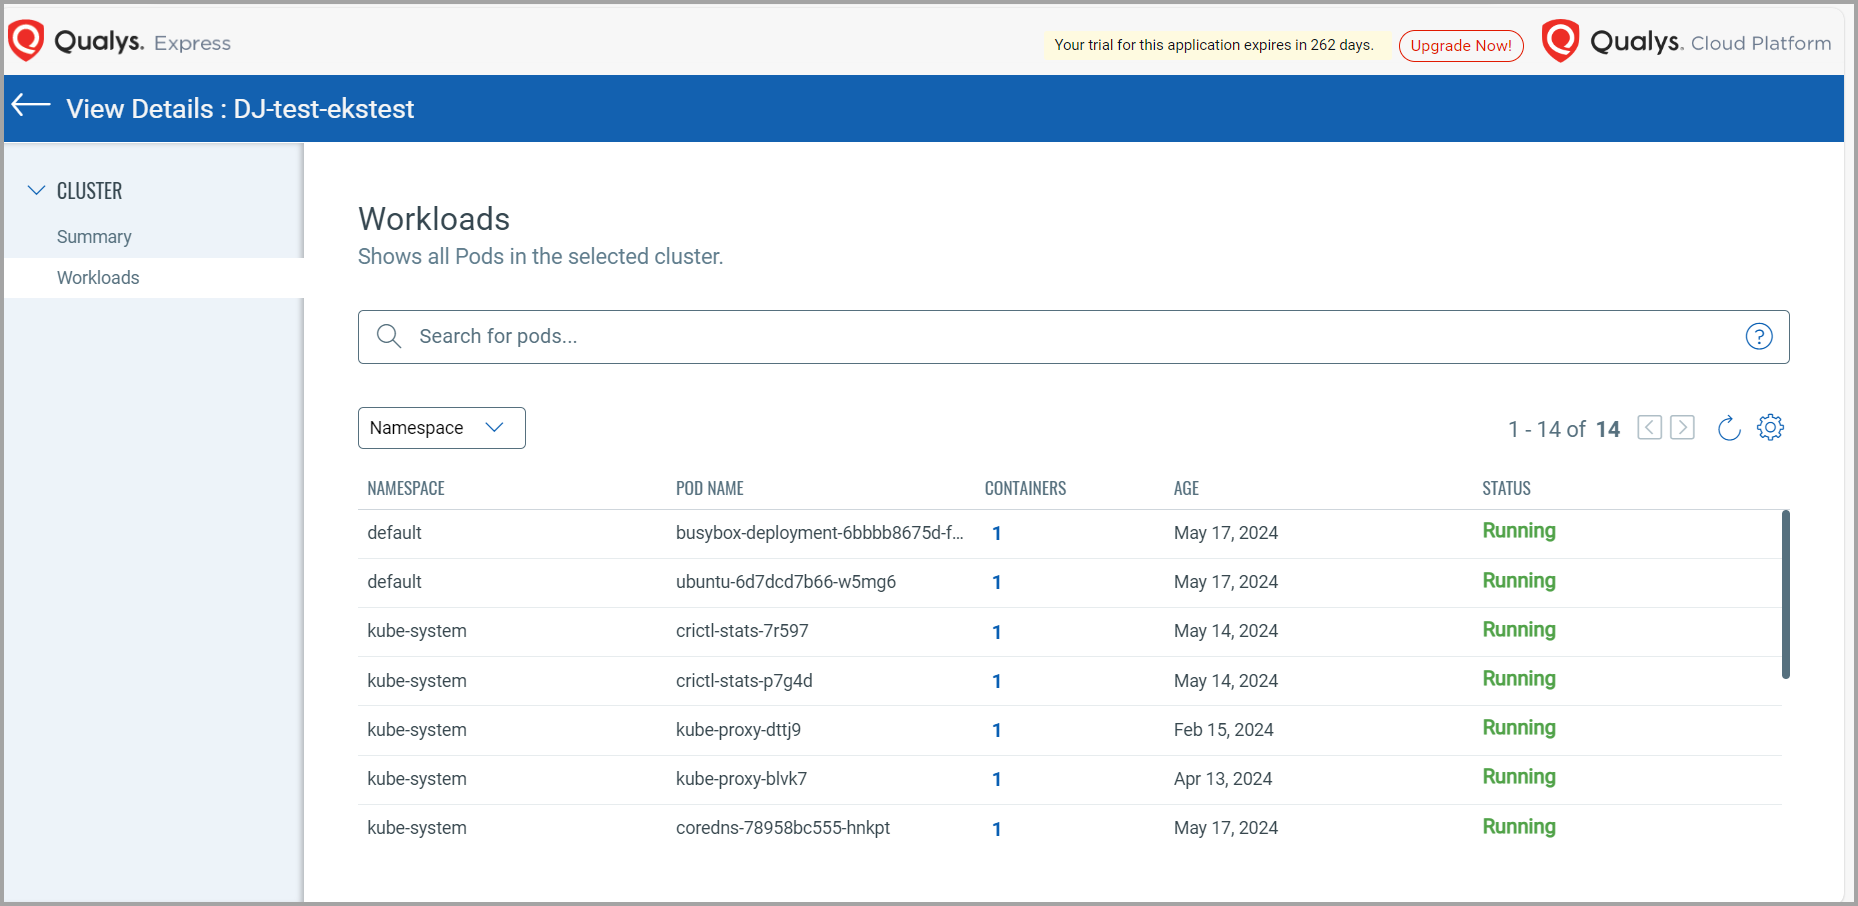Go to the next page of pods
The height and width of the screenshot is (906, 1858).
click(x=1682, y=428)
